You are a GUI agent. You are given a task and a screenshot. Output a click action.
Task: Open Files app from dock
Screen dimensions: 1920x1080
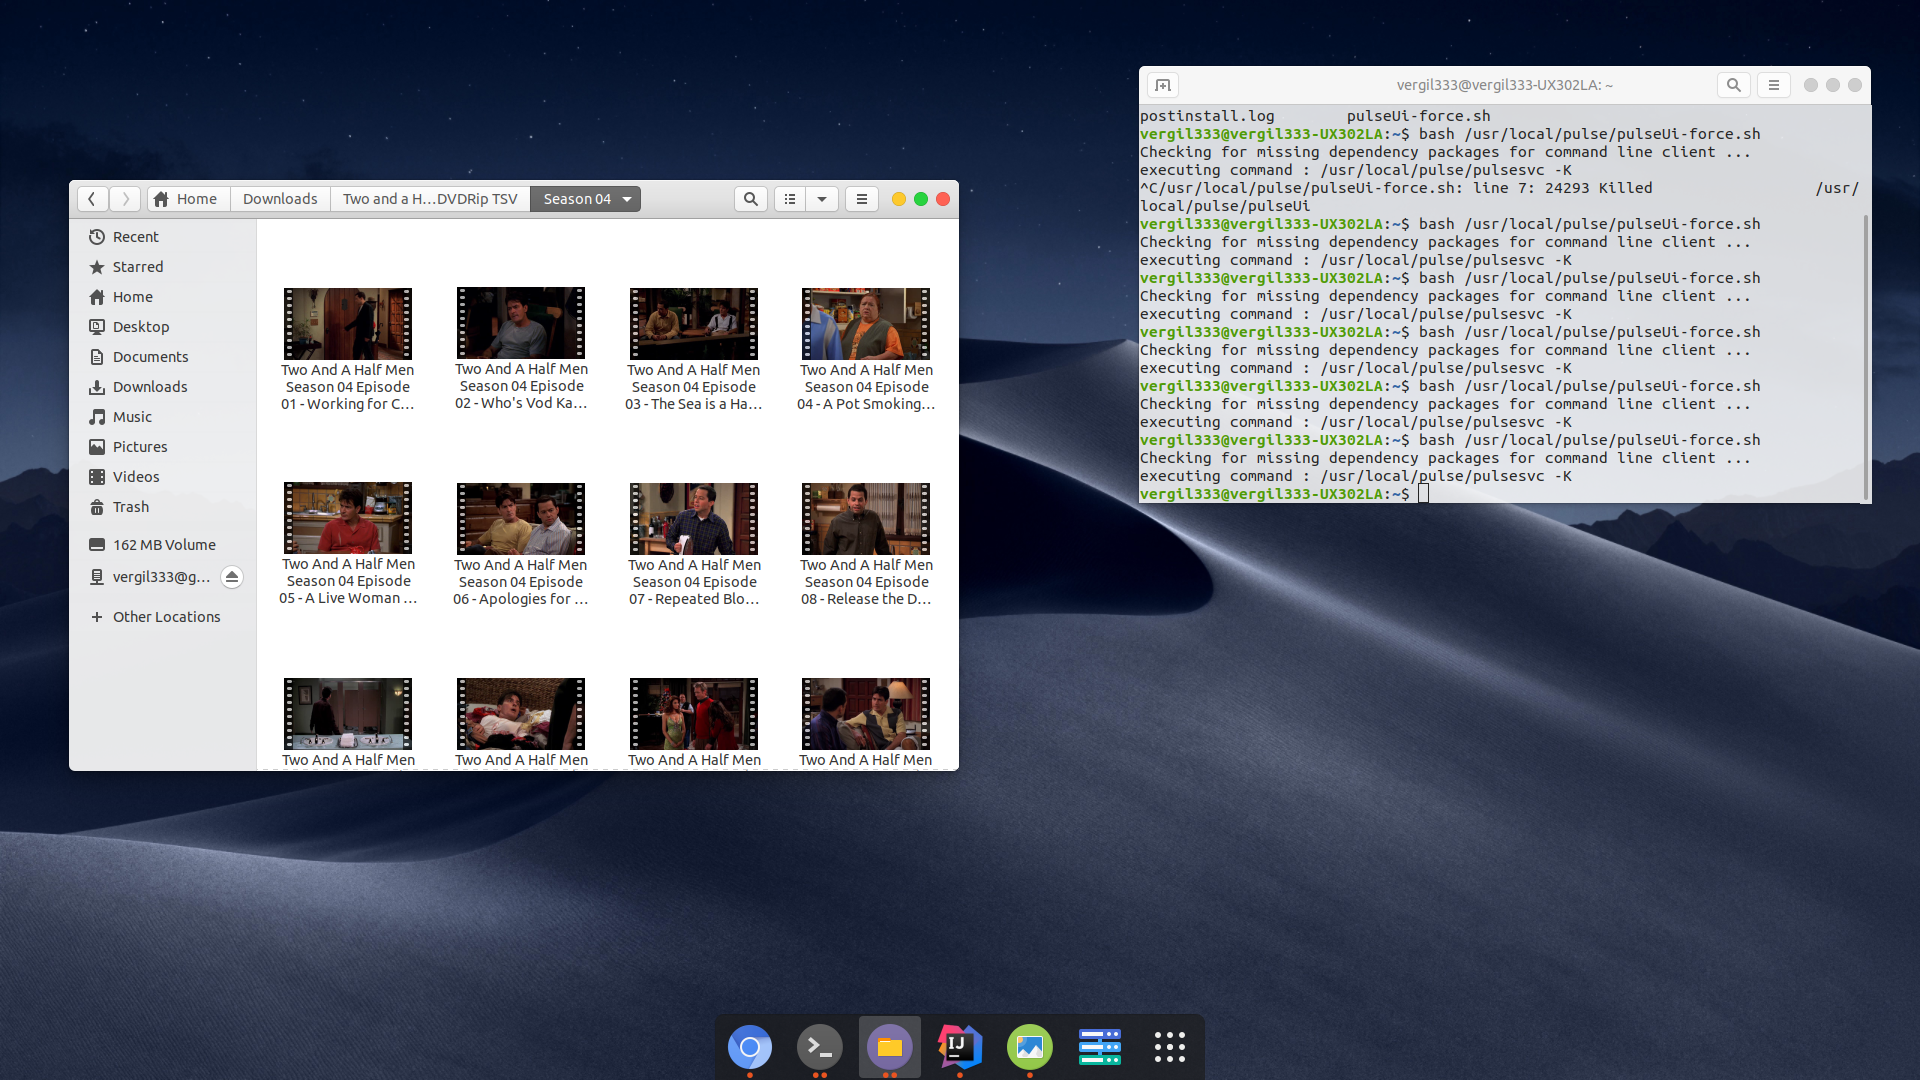890,1047
